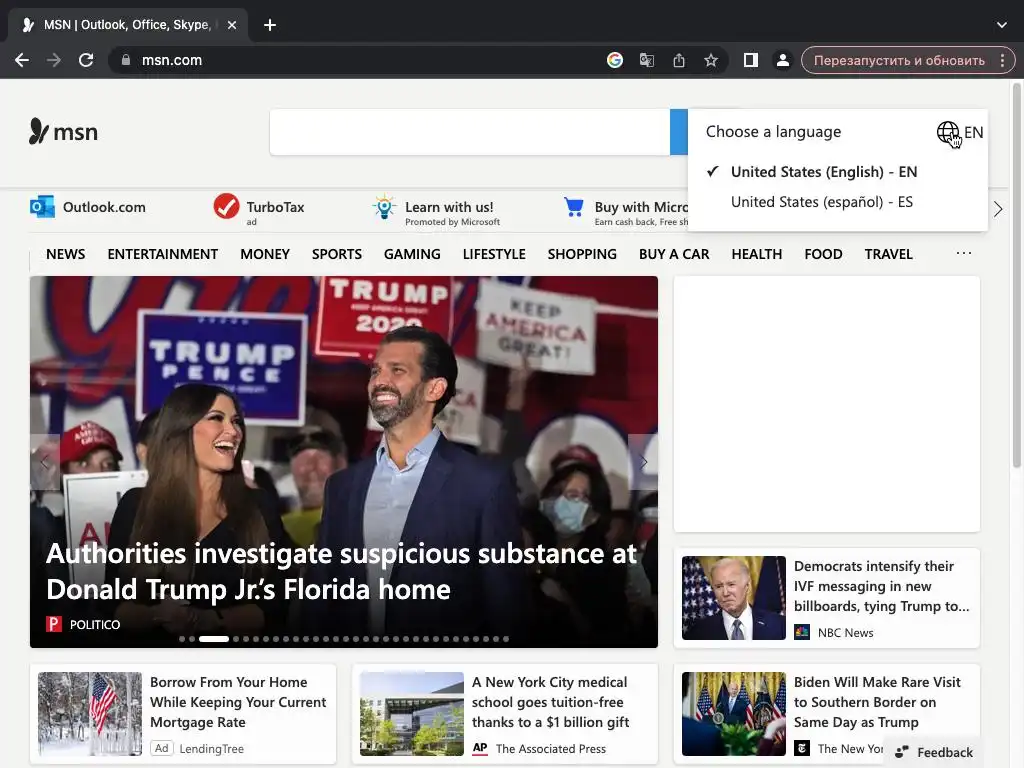Bookmark the page with the star icon
1024x768 pixels.
pos(711,60)
